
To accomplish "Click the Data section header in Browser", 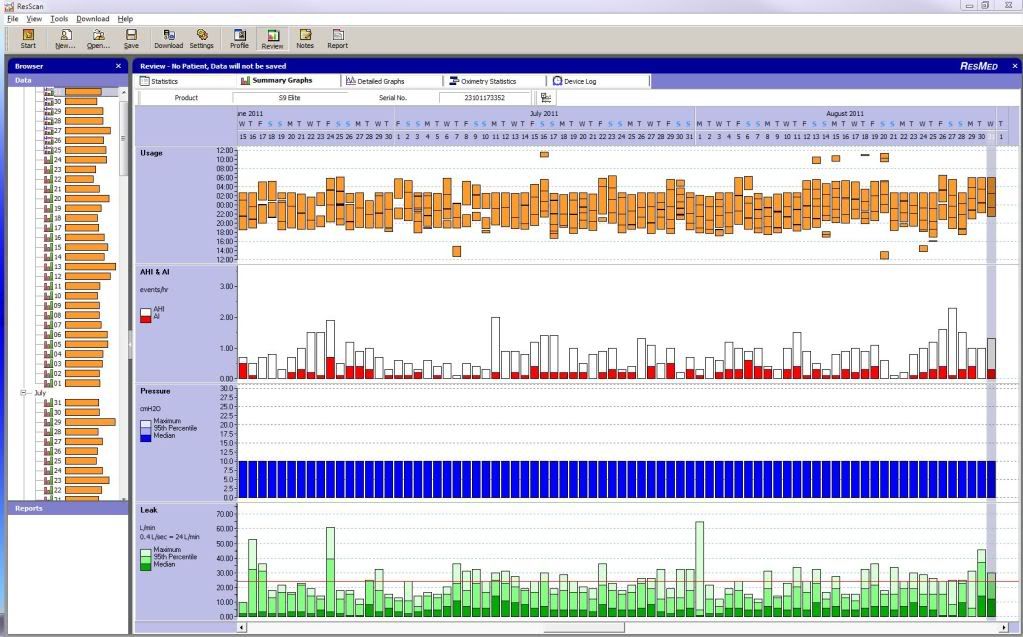I will (x=68, y=80).
